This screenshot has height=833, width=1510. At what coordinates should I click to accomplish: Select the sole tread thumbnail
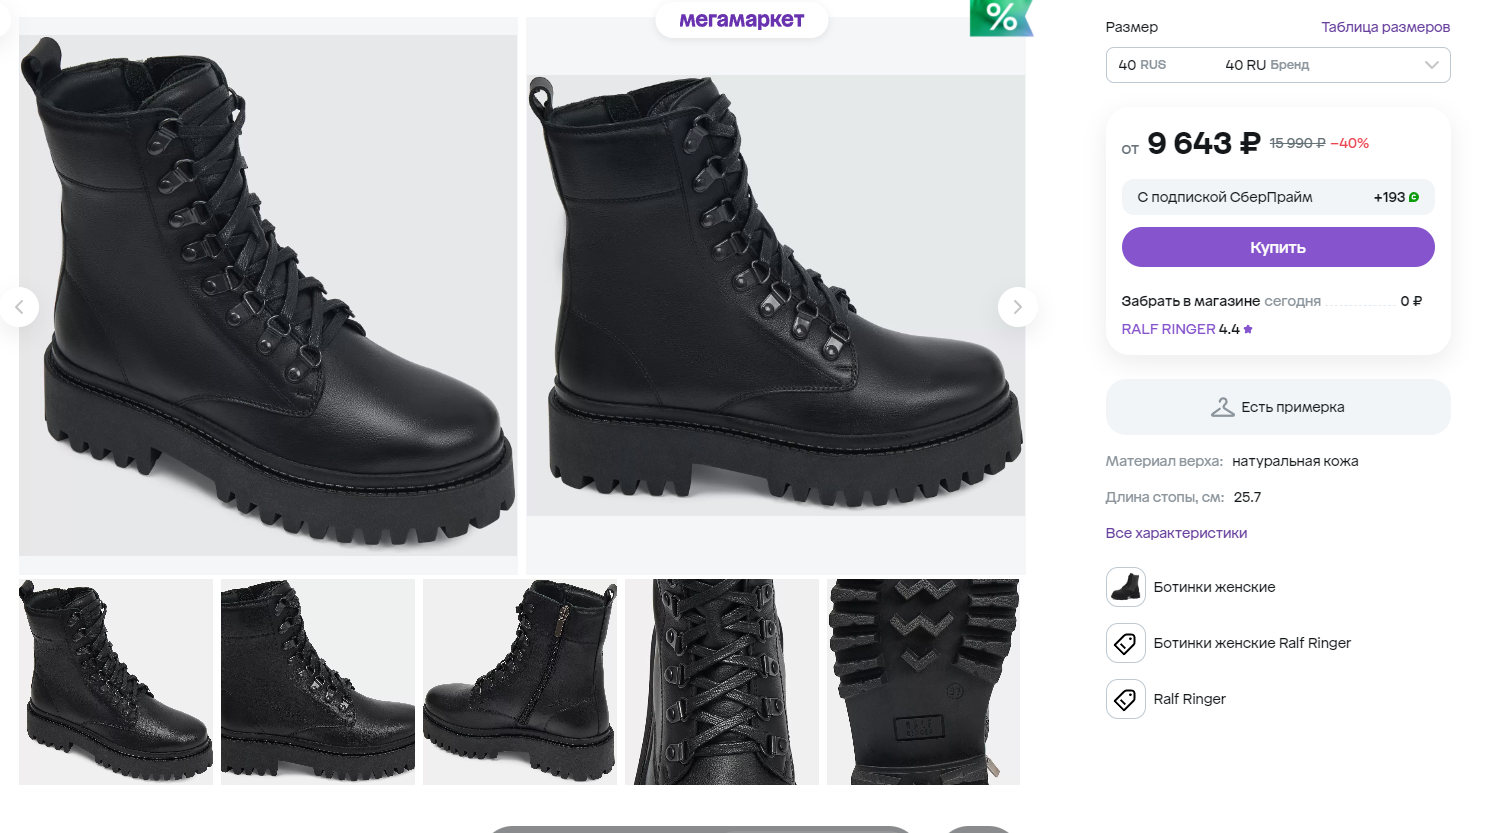point(923,681)
